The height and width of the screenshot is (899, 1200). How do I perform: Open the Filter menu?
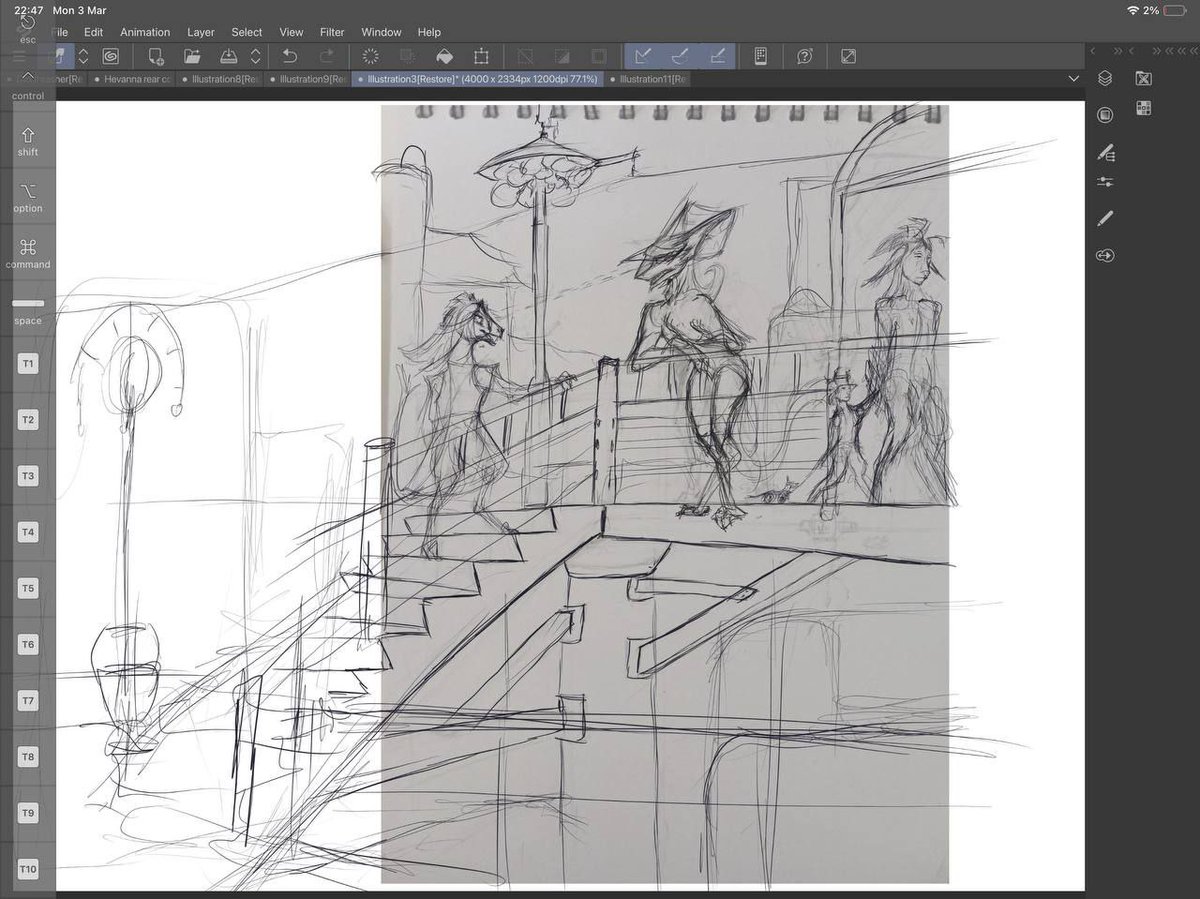pyautogui.click(x=332, y=32)
